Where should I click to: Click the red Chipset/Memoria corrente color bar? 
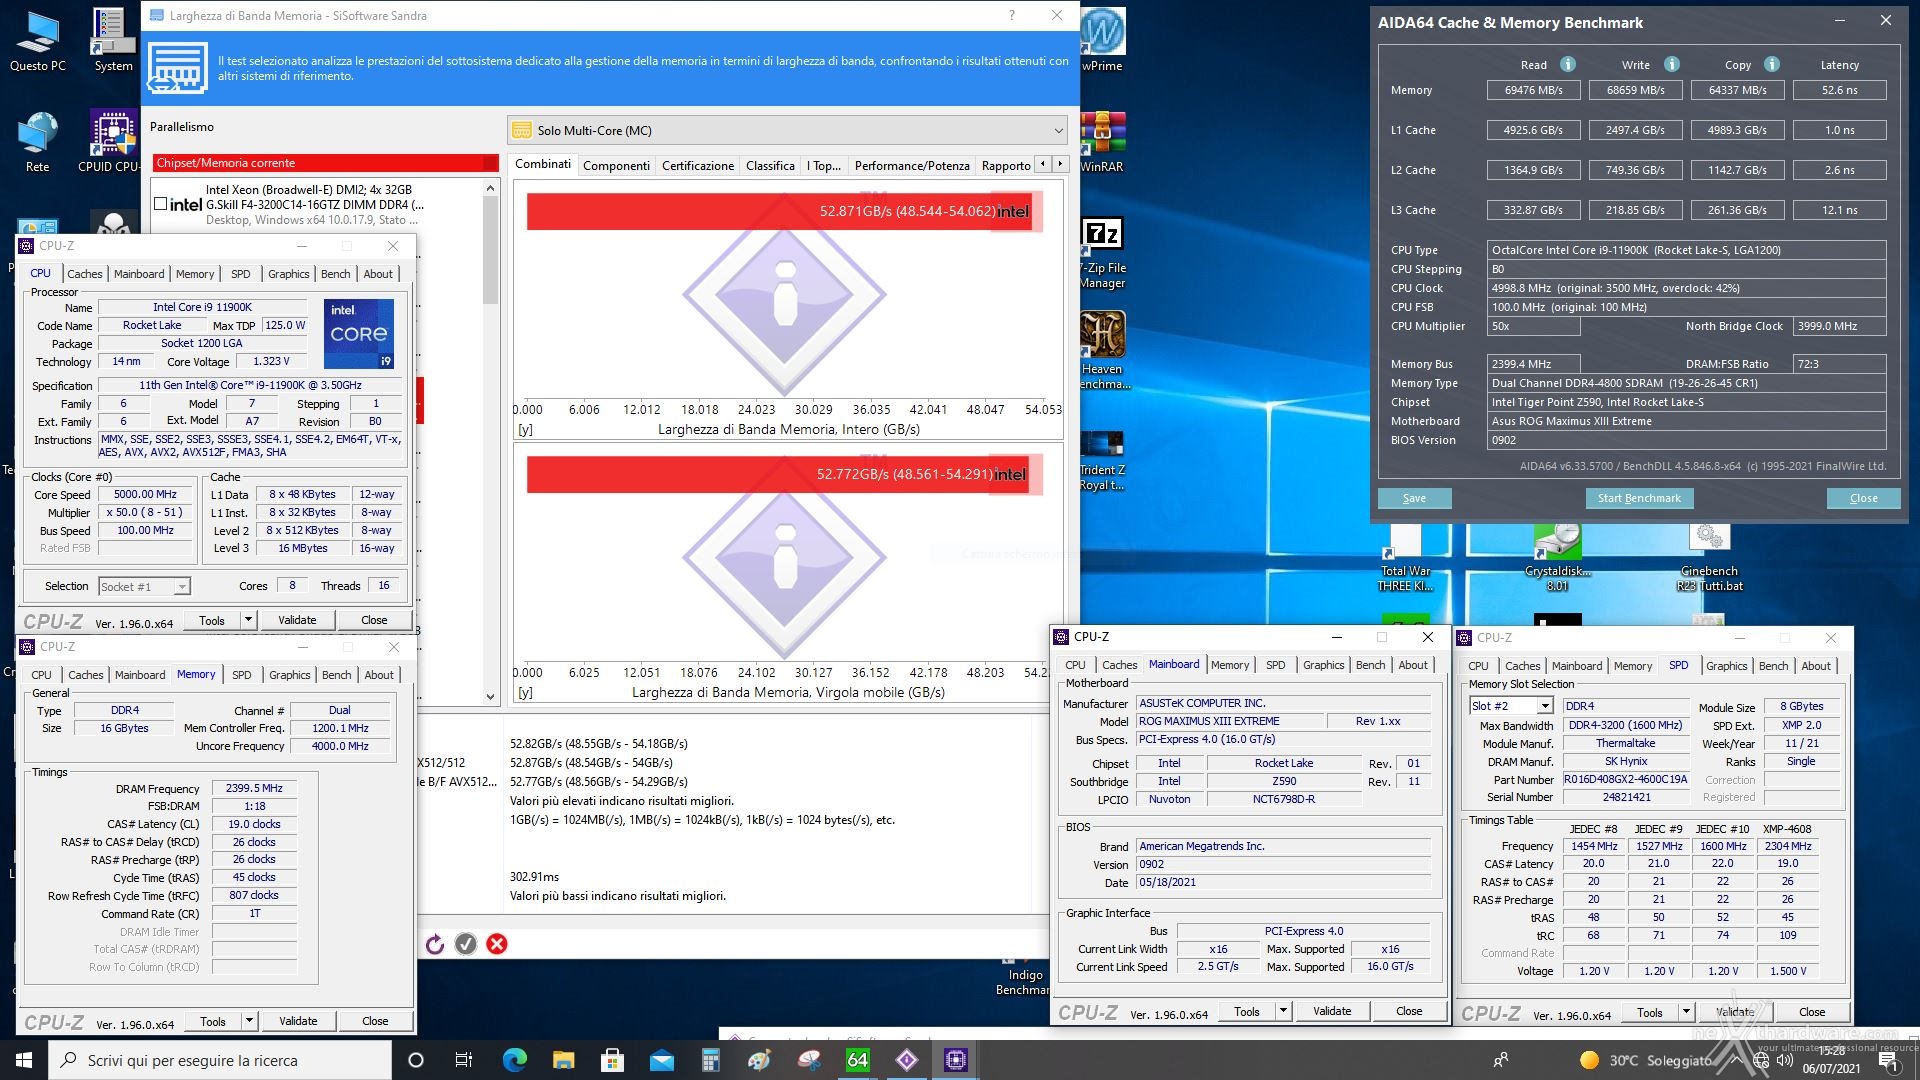point(326,163)
